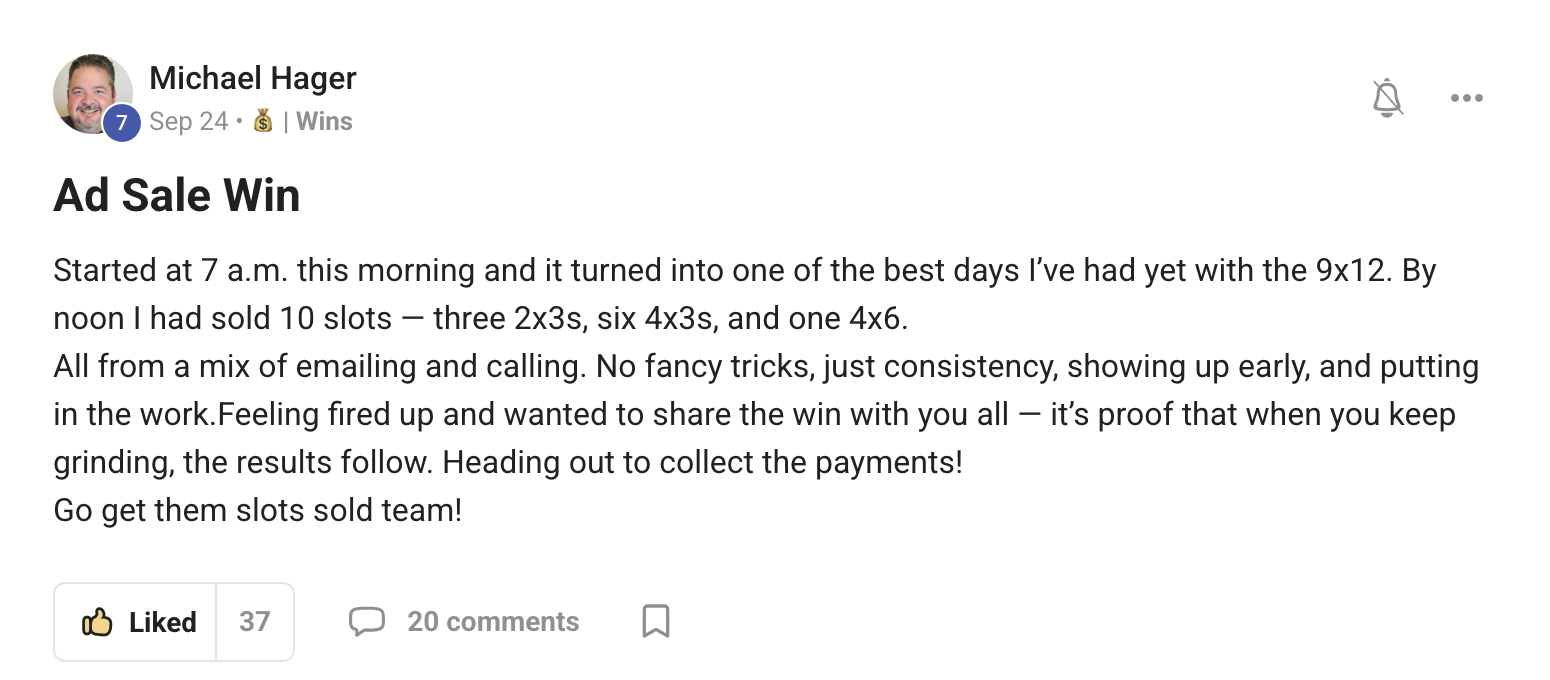
Task: Mute notifications using the bell toggle
Action: [1388, 97]
